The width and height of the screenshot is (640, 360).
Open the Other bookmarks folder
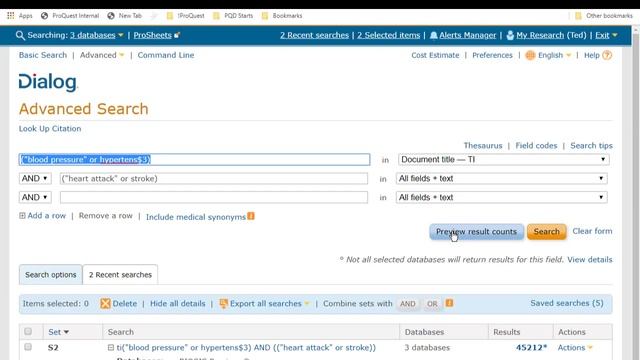(x=604, y=16)
